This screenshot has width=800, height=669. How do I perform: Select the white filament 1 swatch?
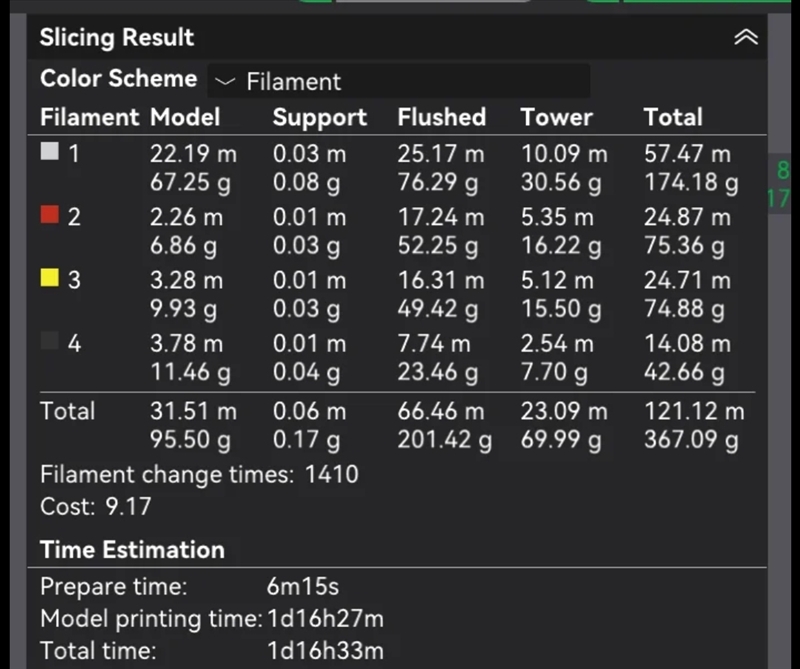[49, 153]
